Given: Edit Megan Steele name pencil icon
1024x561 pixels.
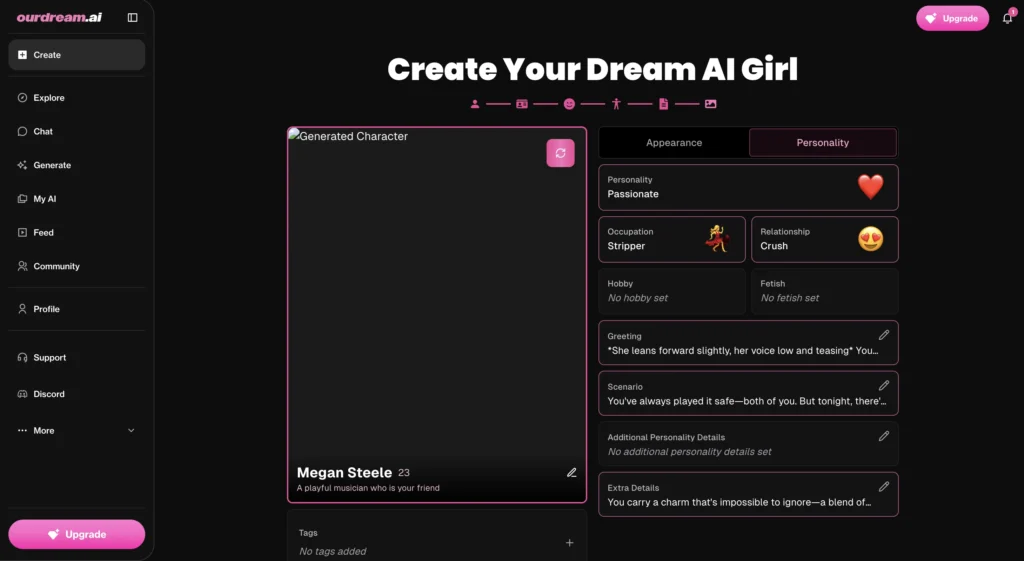Looking at the screenshot, I should [571, 472].
